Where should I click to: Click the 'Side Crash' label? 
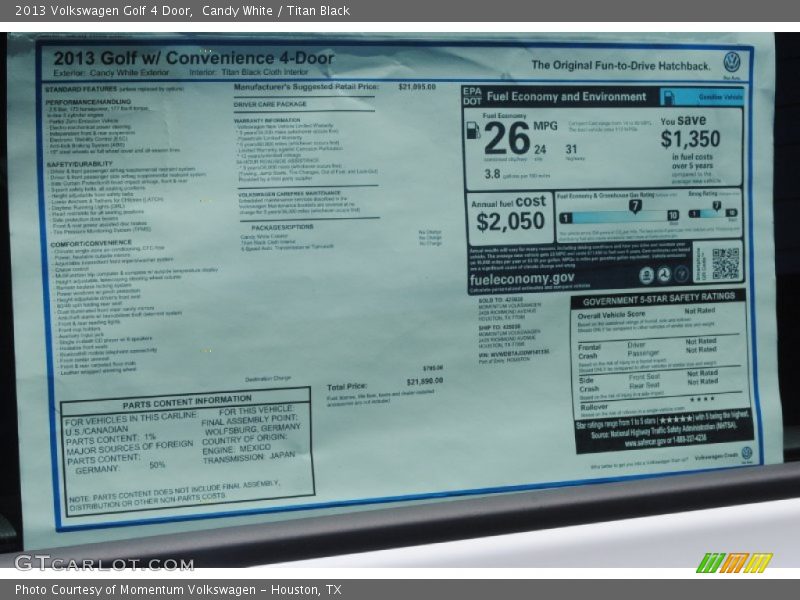tap(588, 384)
